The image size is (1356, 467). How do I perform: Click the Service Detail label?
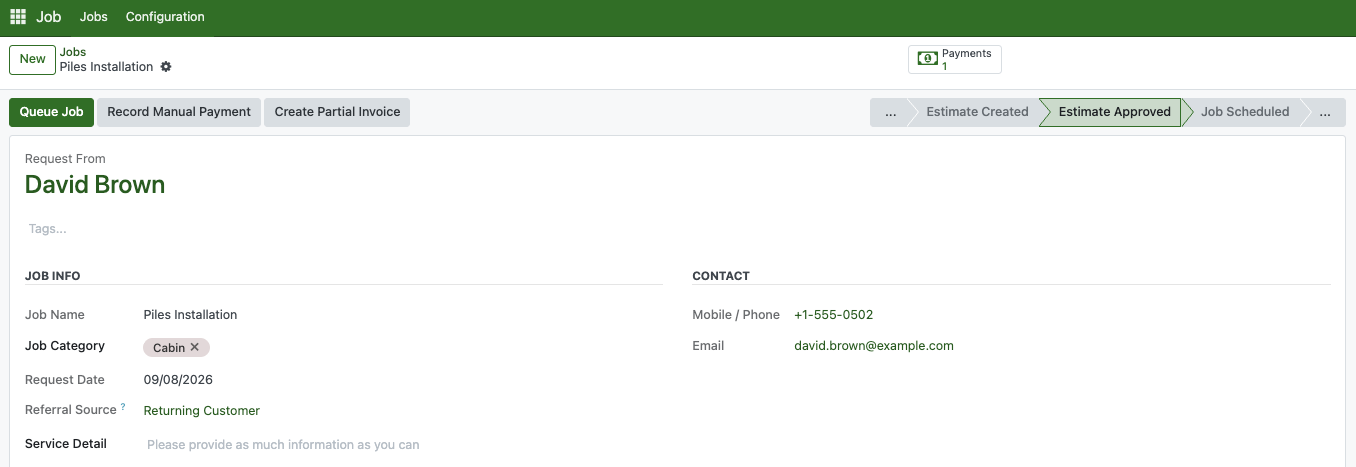coord(66,444)
